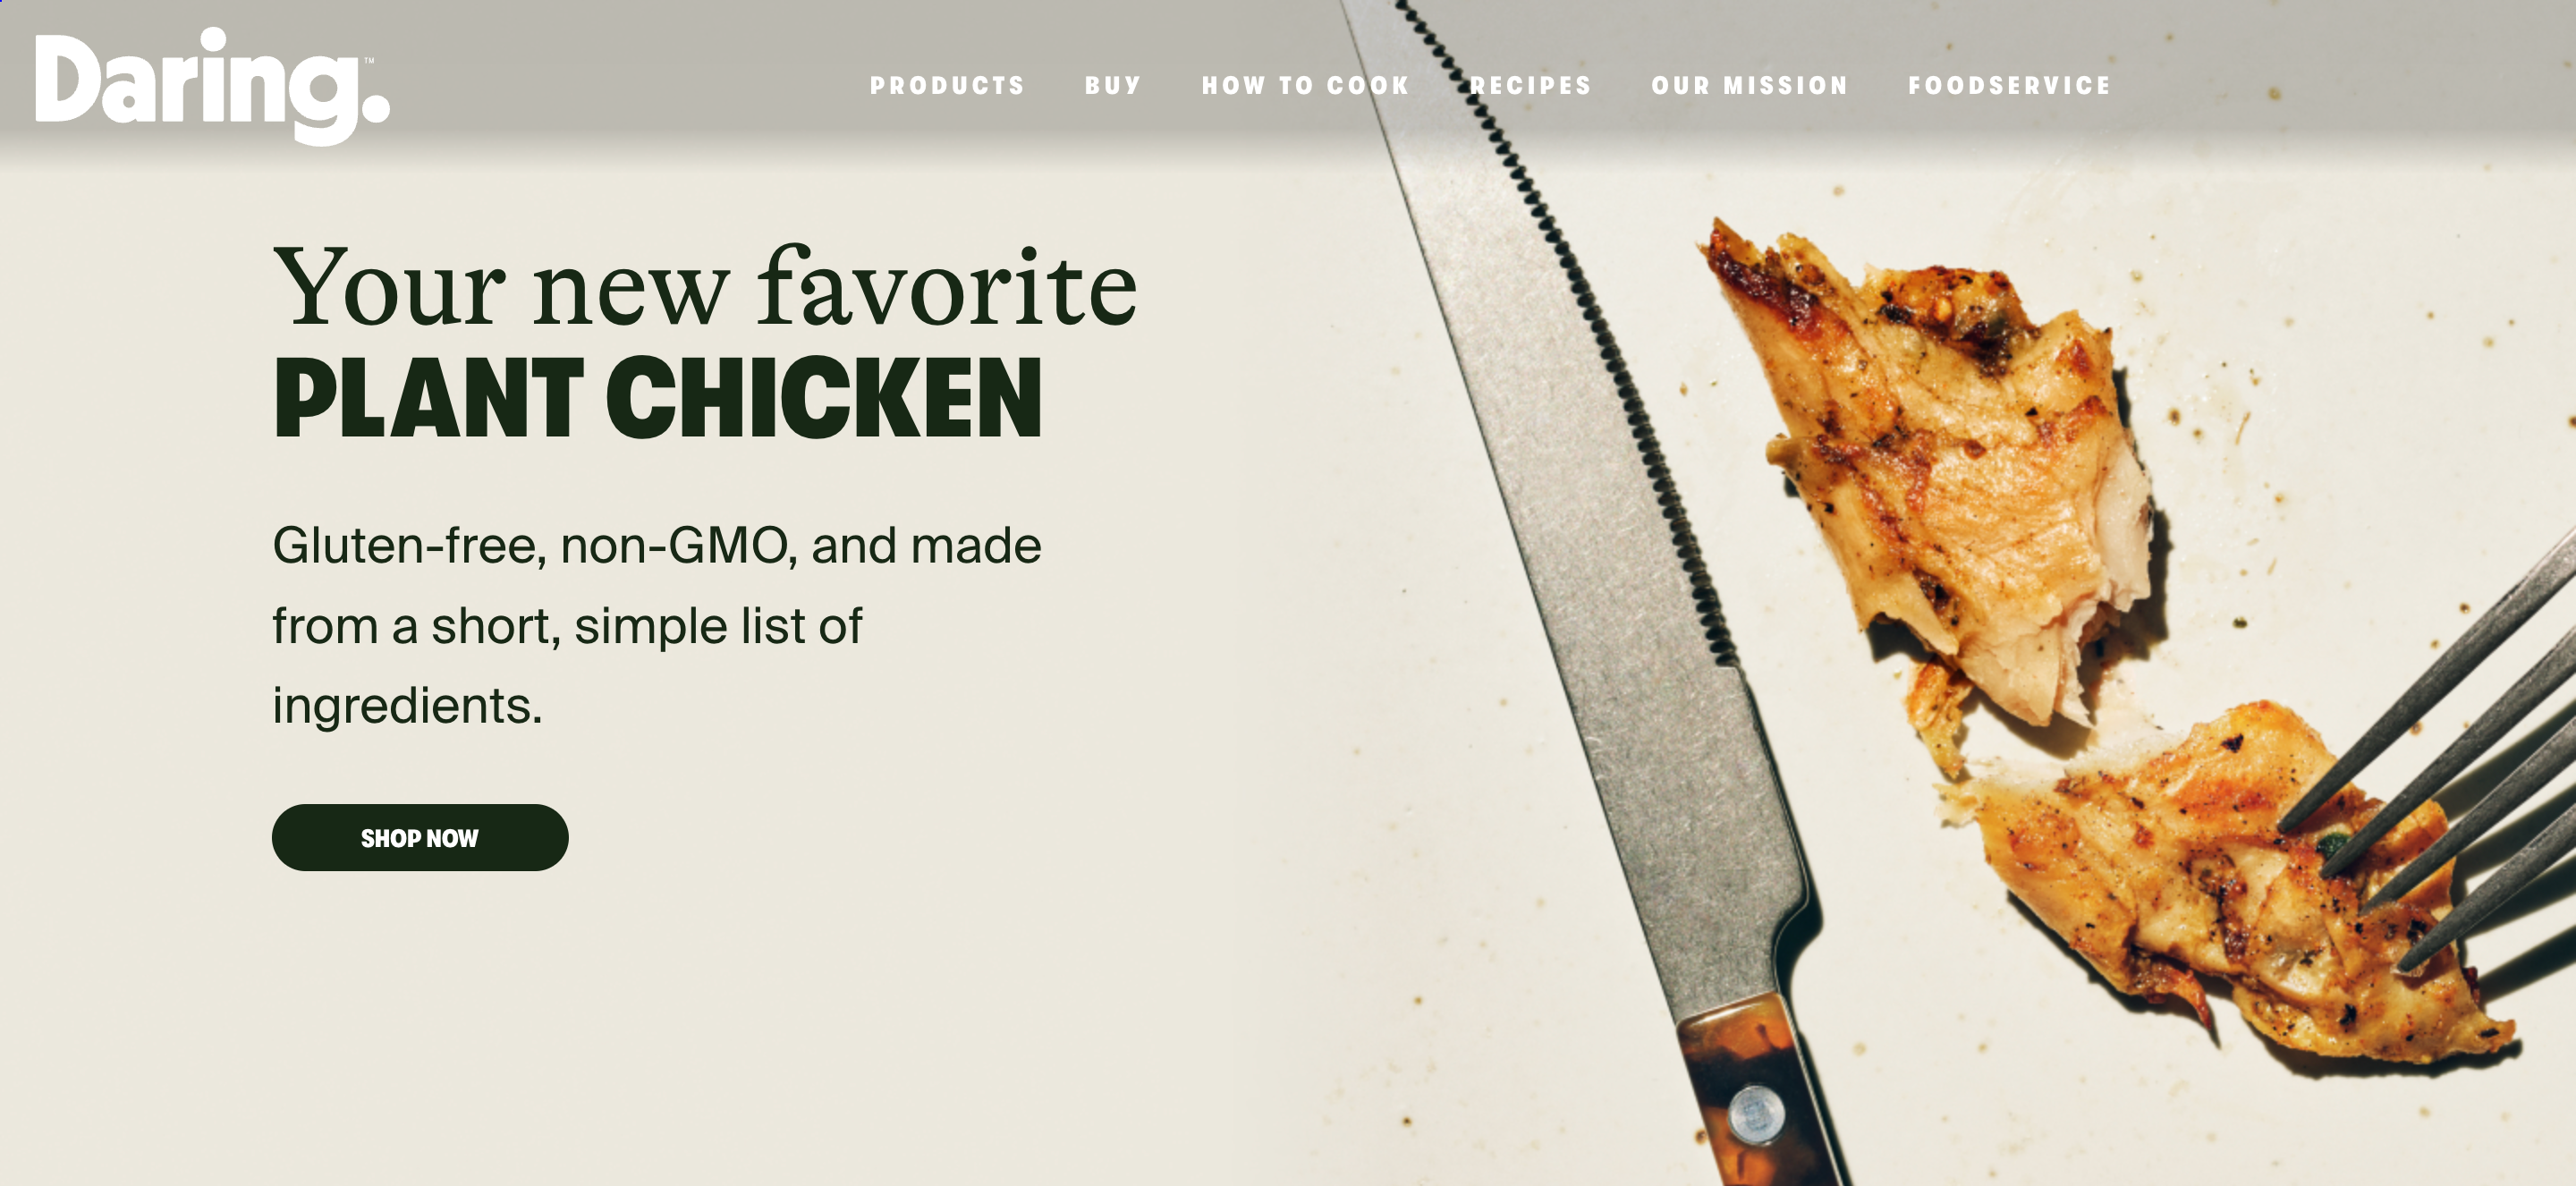2576x1186 pixels.
Task: Open the Products menu item
Action: (x=947, y=86)
